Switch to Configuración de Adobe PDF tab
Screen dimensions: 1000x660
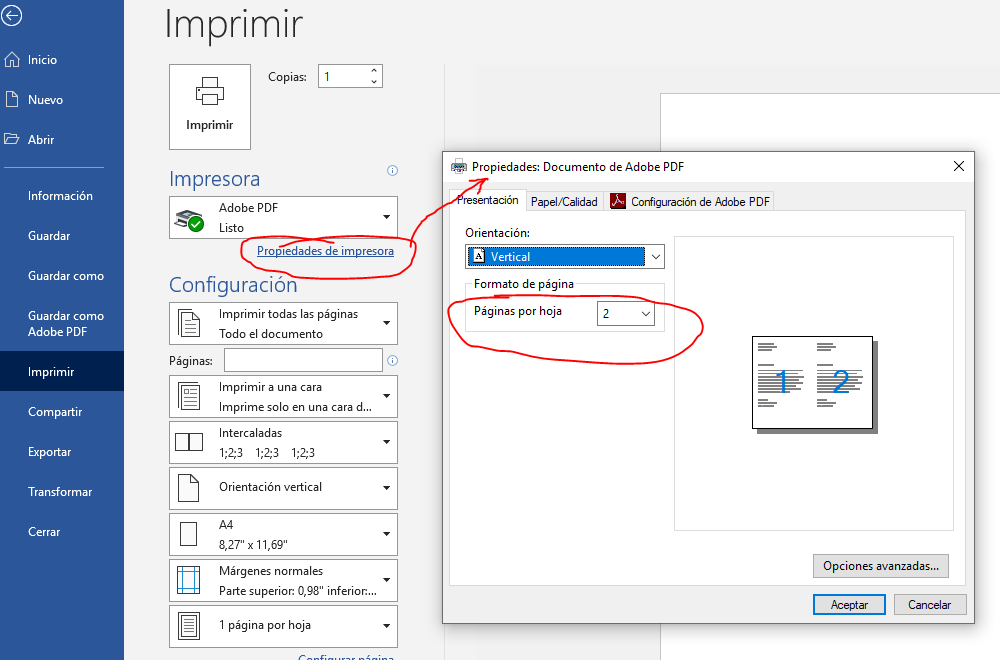click(x=690, y=202)
